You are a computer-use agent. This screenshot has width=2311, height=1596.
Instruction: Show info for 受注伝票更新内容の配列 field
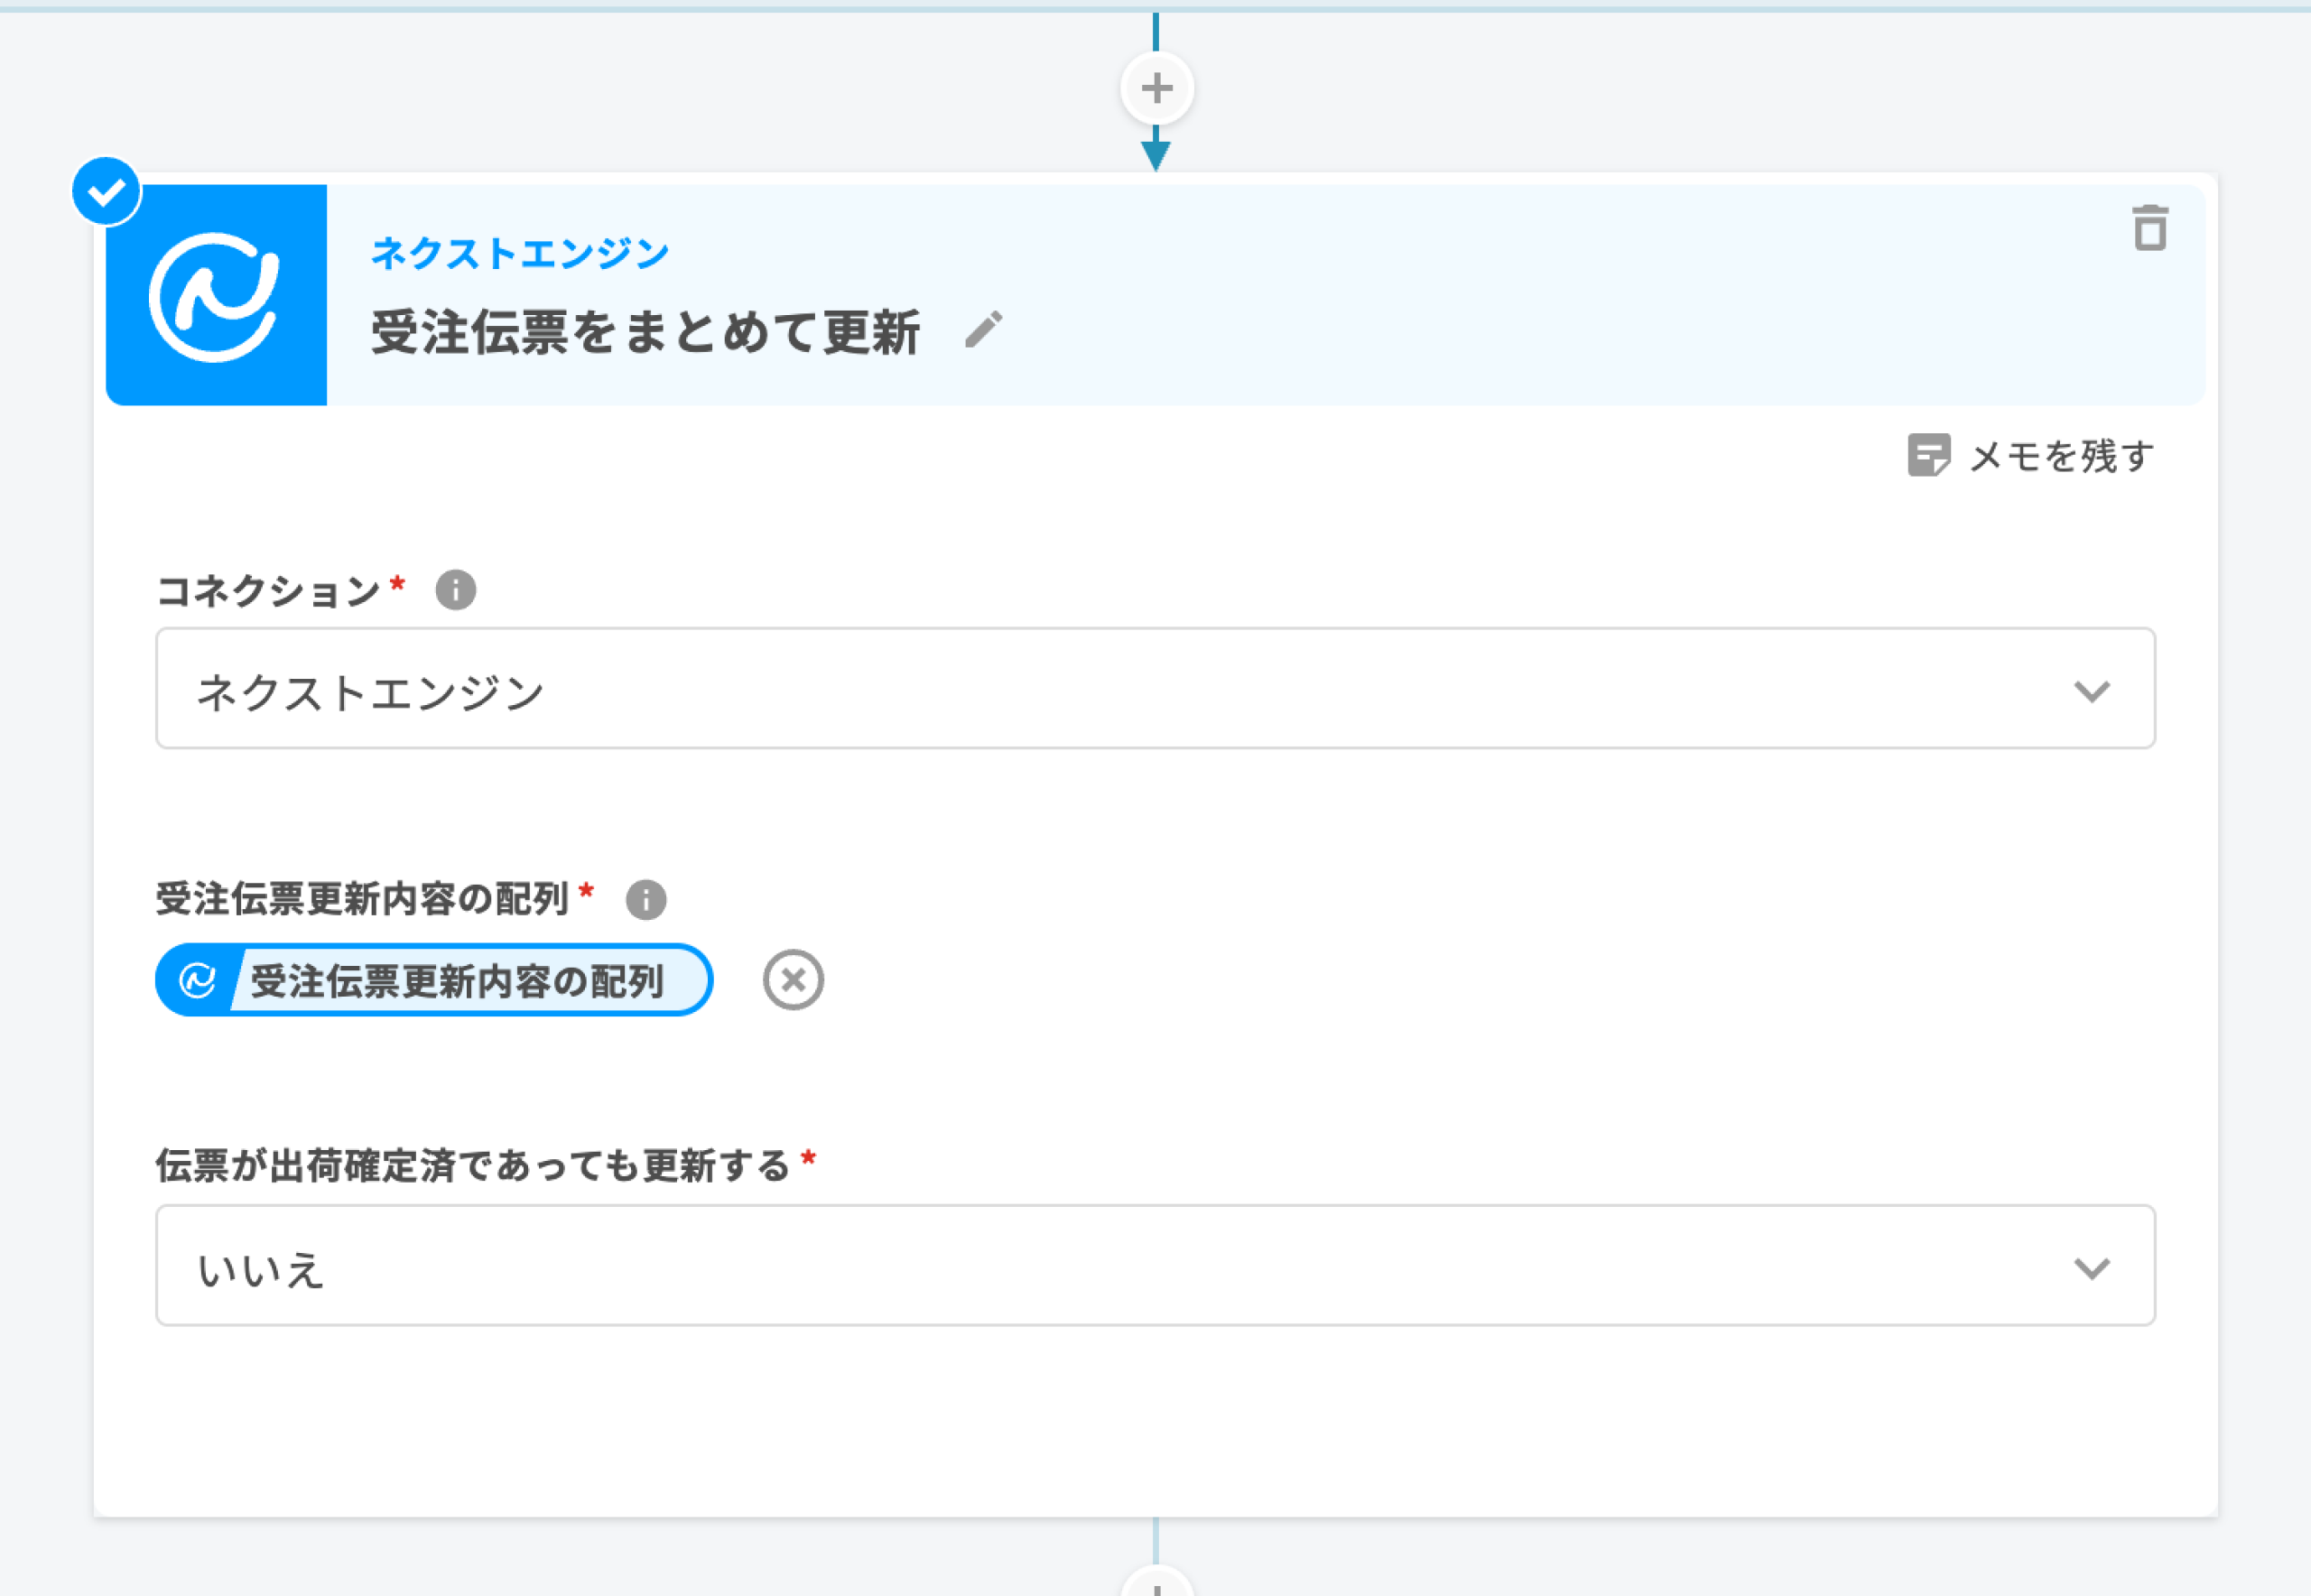pyautogui.click(x=645, y=899)
